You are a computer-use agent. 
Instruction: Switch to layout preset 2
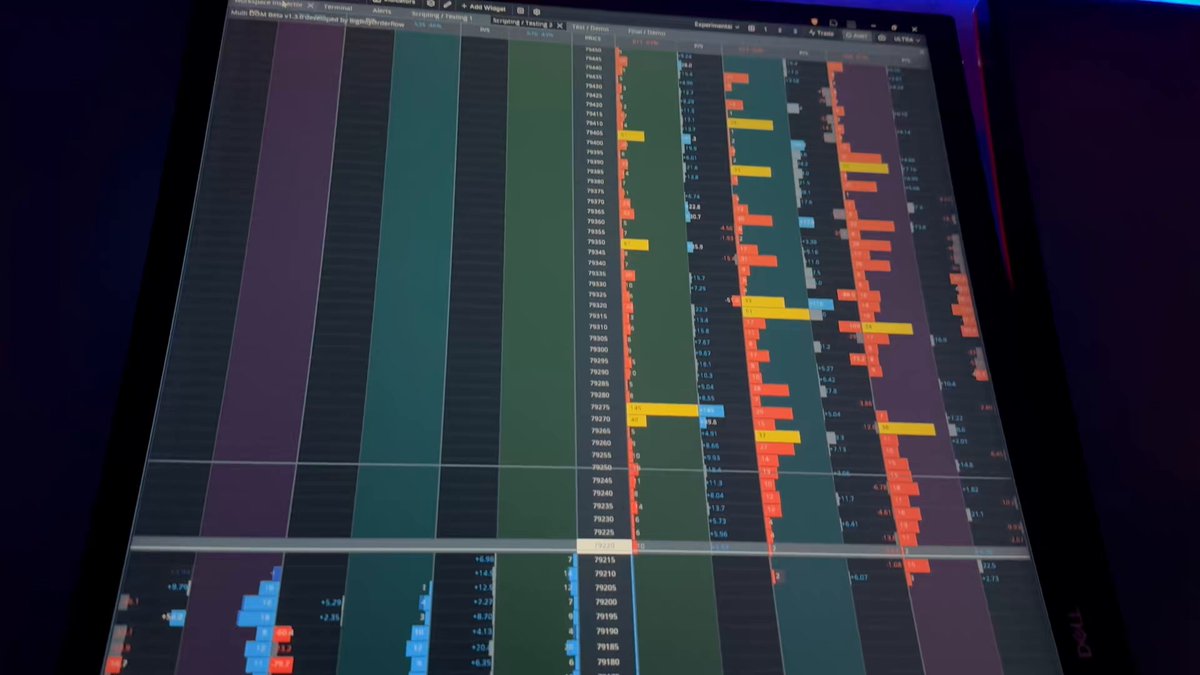pos(780,30)
